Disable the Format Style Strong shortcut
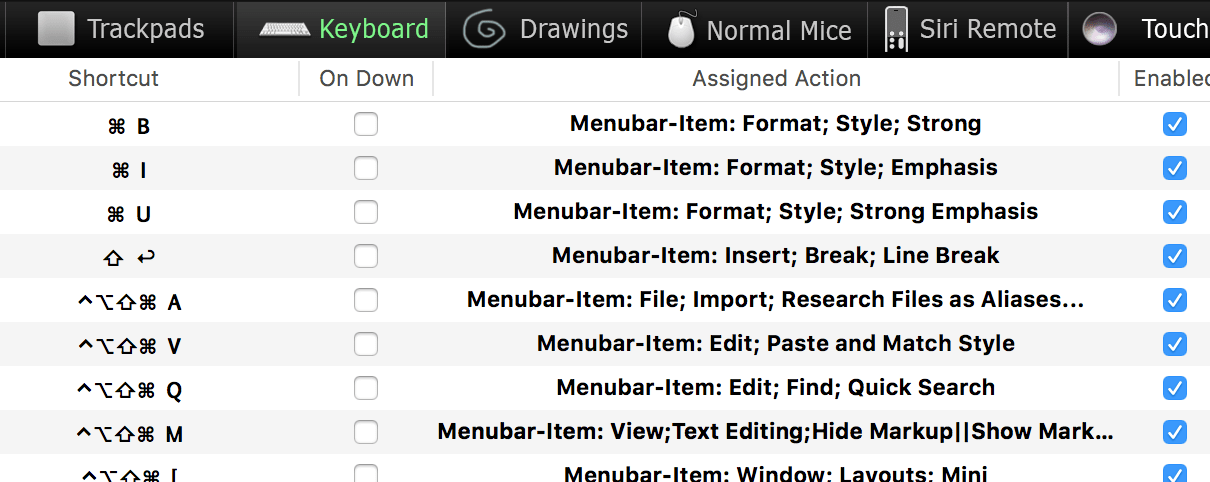This screenshot has width=1210, height=482. pyautogui.click(x=1175, y=124)
